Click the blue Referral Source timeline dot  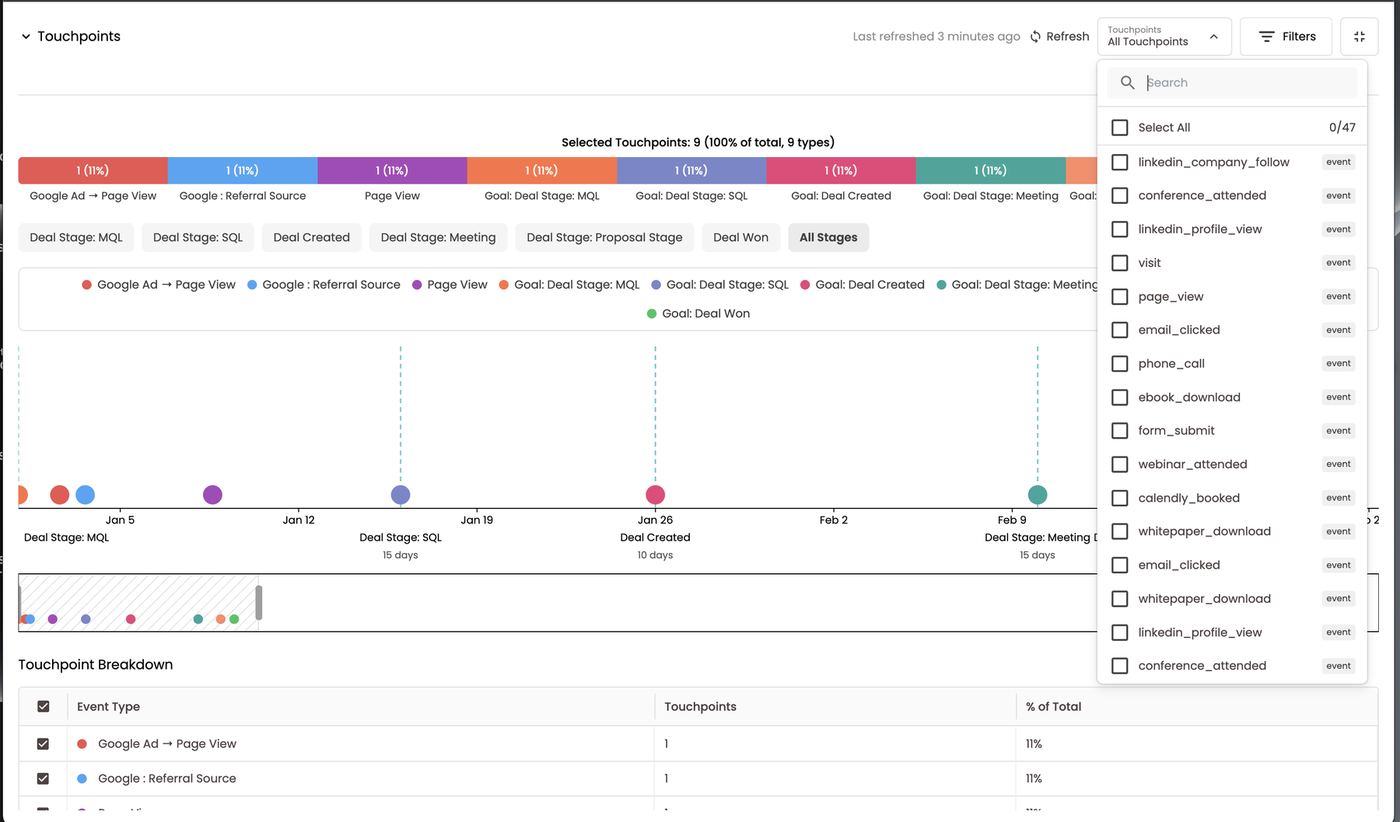tap(85, 495)
